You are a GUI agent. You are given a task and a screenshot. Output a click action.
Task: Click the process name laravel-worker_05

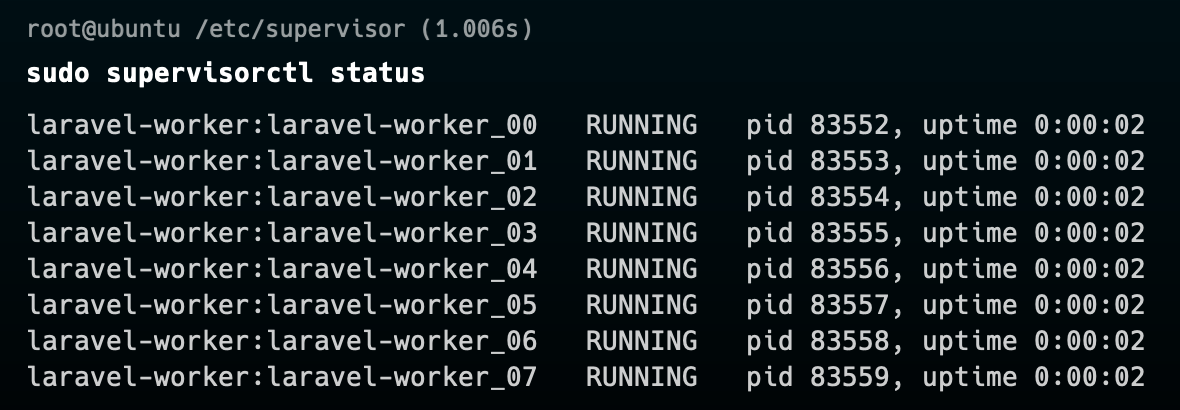coord(403,305)
